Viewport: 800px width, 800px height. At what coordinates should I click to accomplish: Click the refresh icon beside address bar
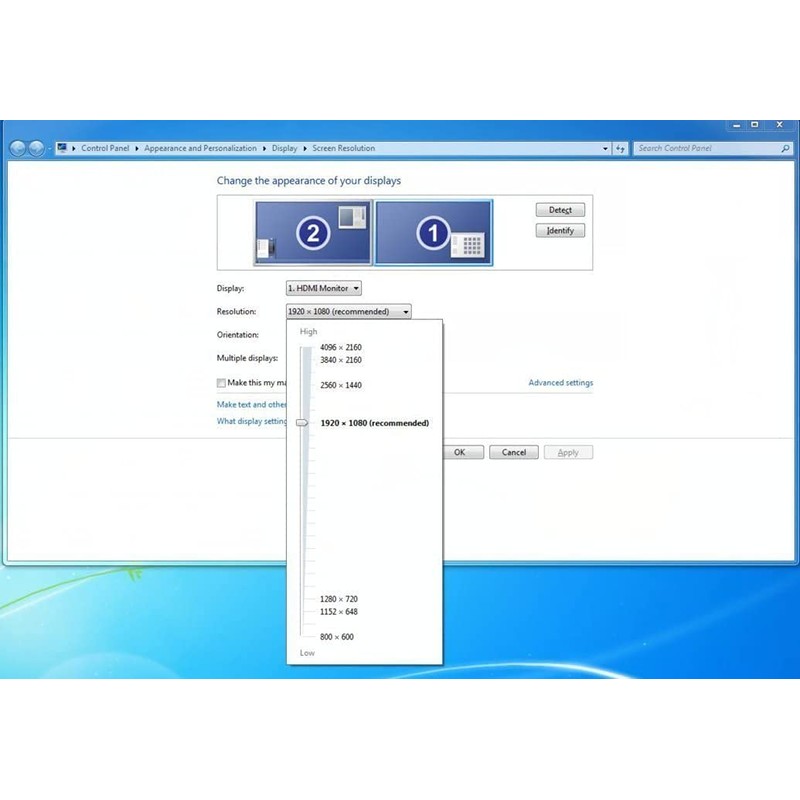pyautogui.click(x=620, y=148)
